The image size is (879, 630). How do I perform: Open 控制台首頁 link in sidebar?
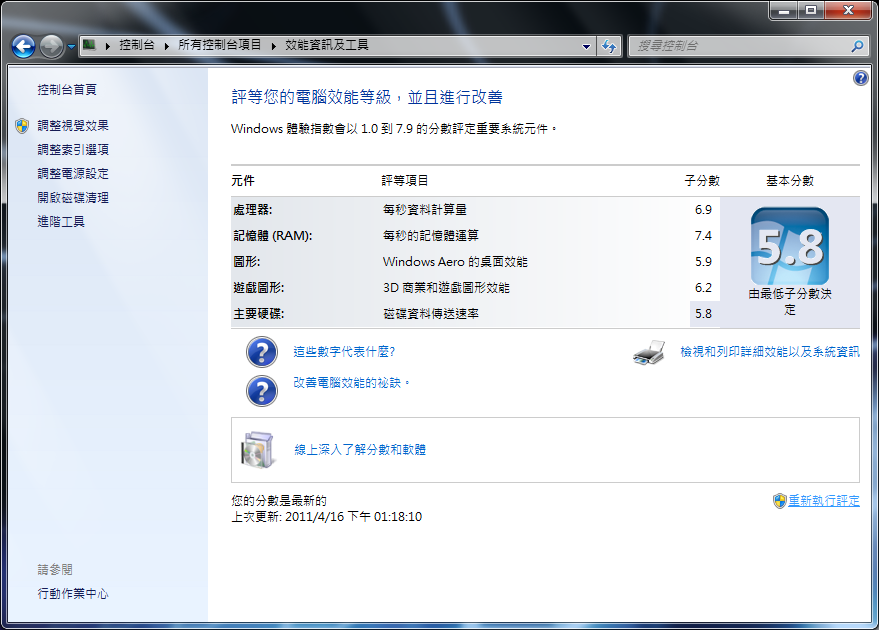point(67,90)
